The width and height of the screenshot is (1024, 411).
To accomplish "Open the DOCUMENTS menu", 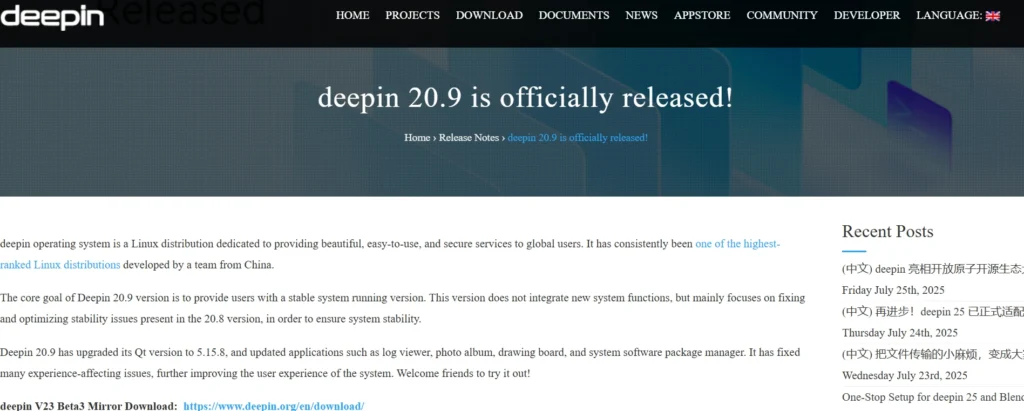I will tap(574, 15).
